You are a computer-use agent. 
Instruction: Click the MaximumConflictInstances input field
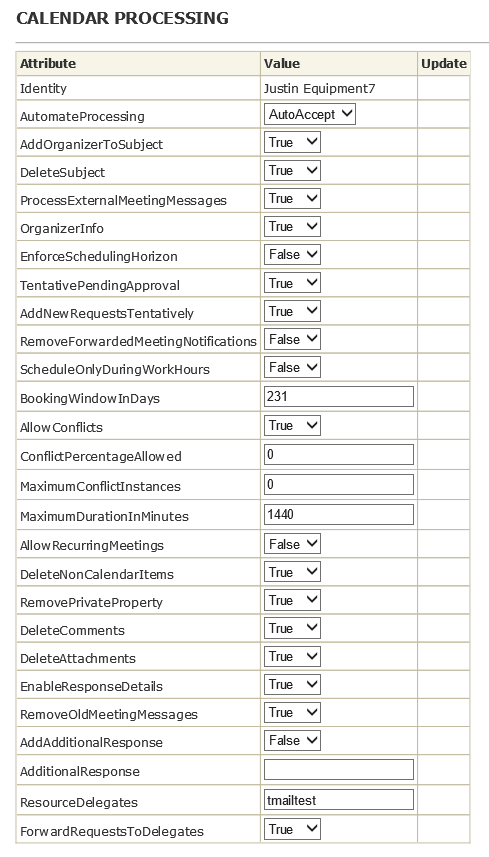tap(339, 484)
